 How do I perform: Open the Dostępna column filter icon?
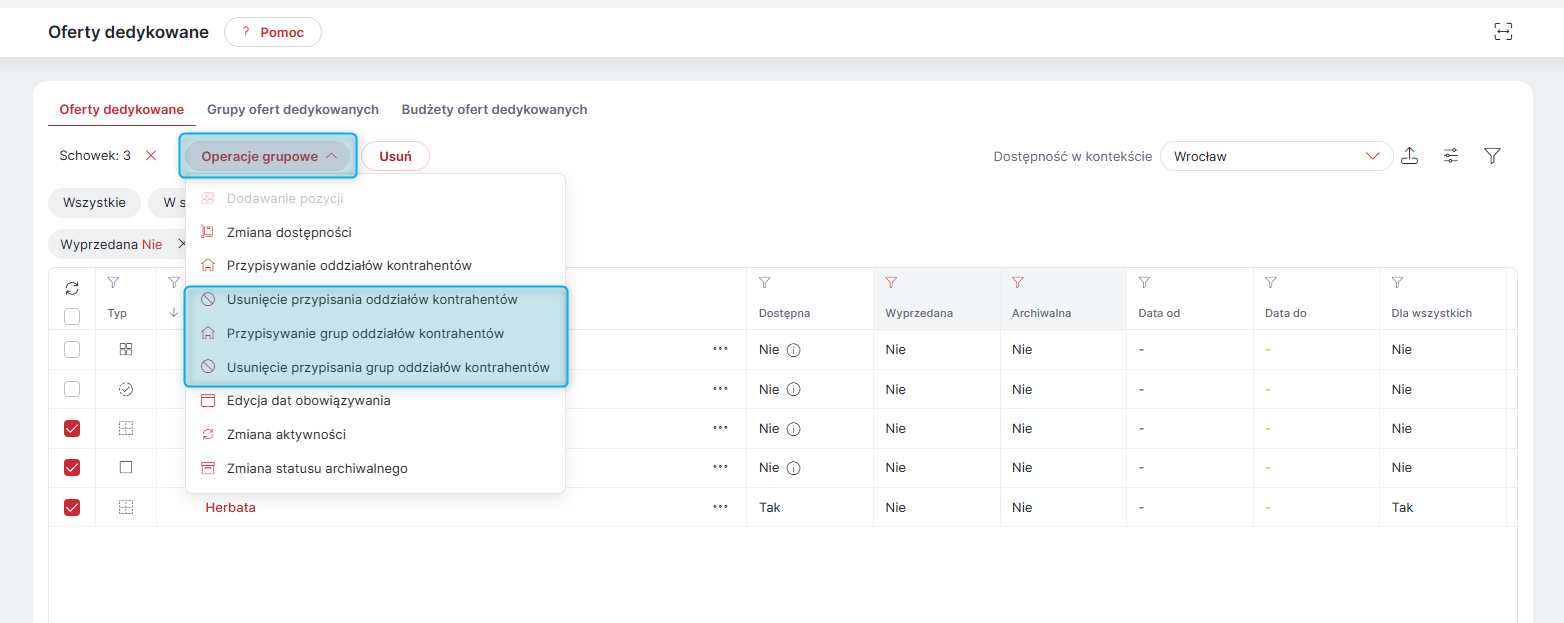(x=765, y=283)
